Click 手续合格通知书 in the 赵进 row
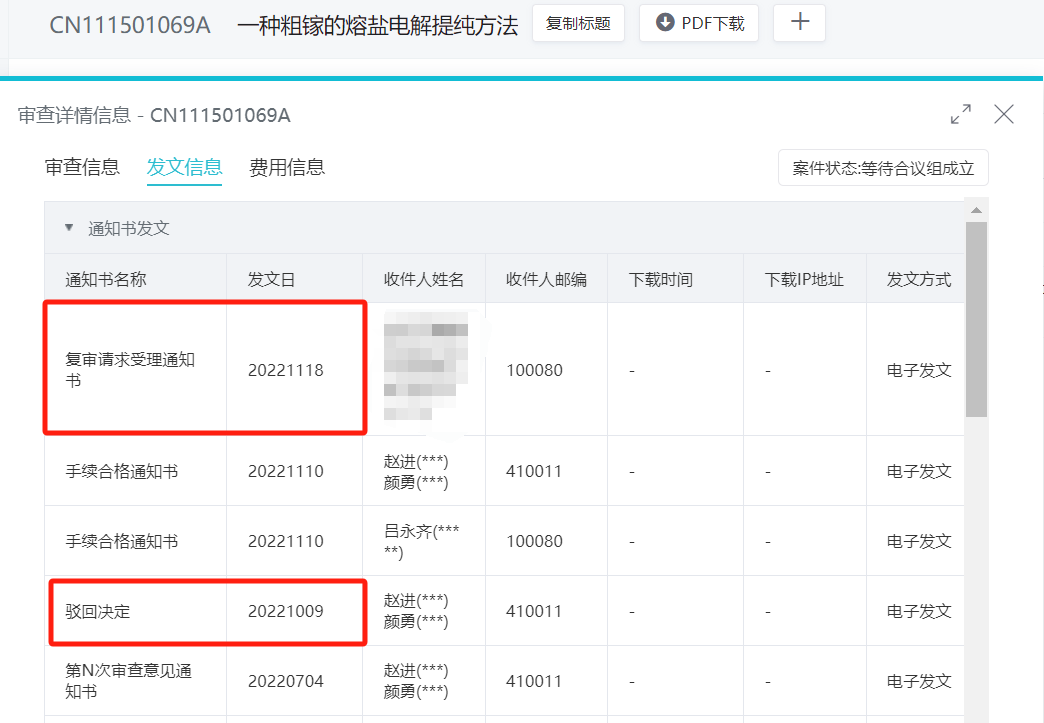Screen dimensions: 1044x723 coord(122,471)
